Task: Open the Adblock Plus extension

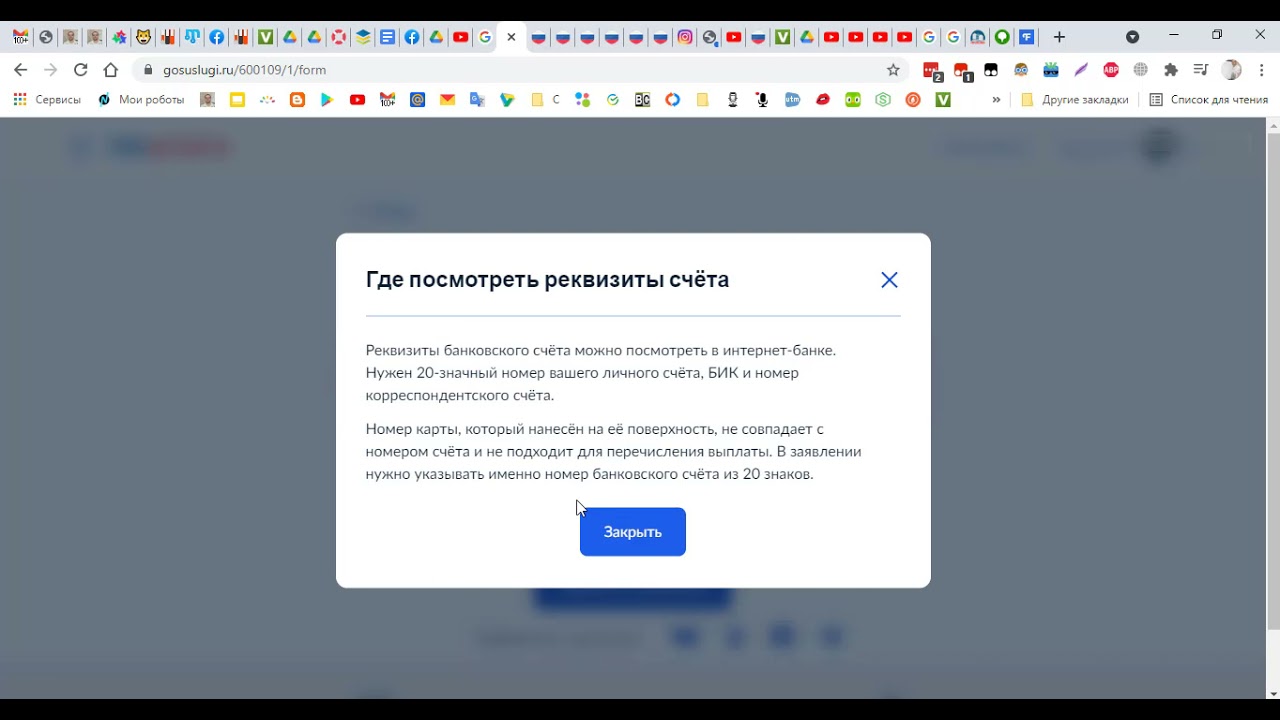Action: click(1111, 70)
